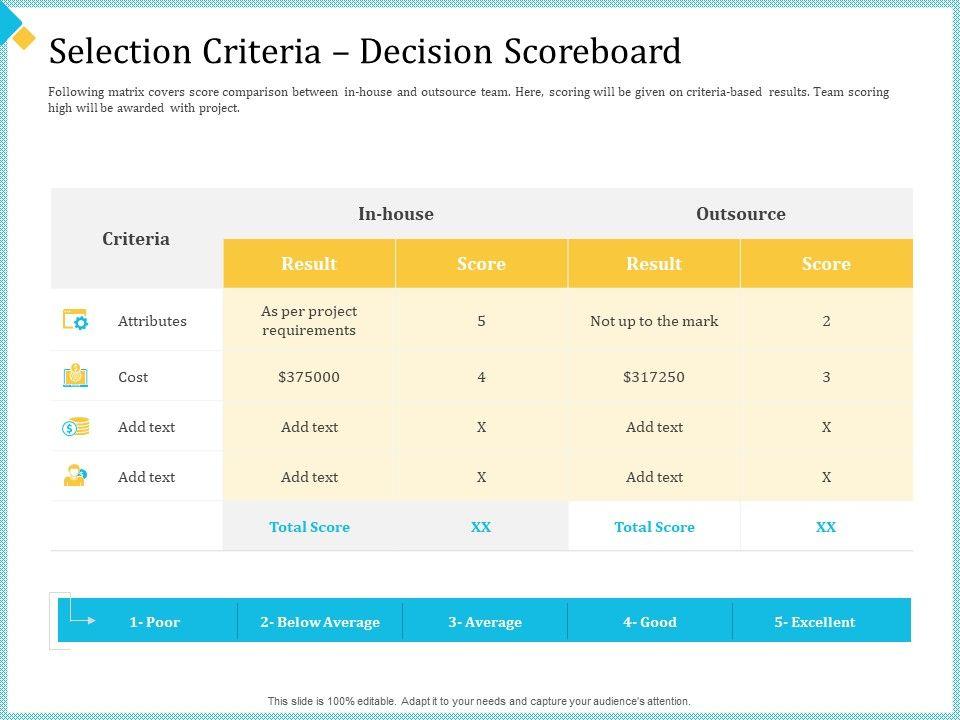The image size is (960, 720).
Task: Click the "3- Average" legend segment
Action: [x=485, y=622]
